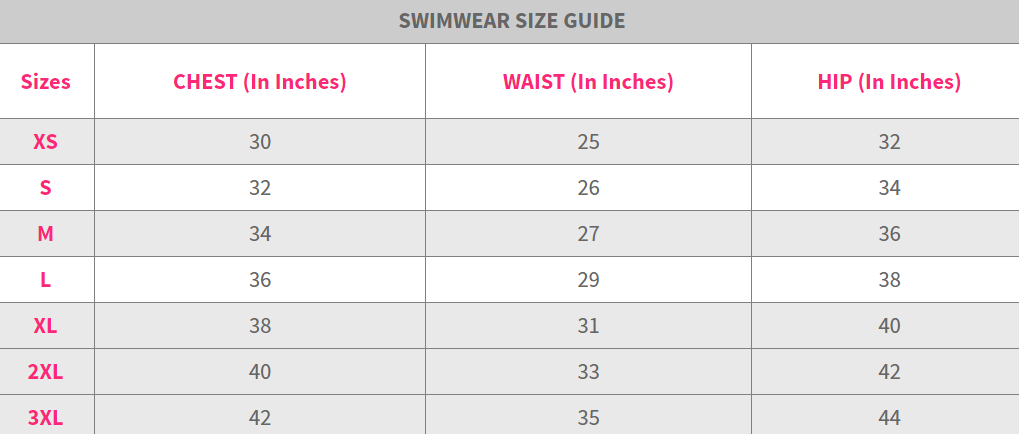1019x434 pixels.
Task: Click waist value 33 for size 2XL
Action: (588, 372)
